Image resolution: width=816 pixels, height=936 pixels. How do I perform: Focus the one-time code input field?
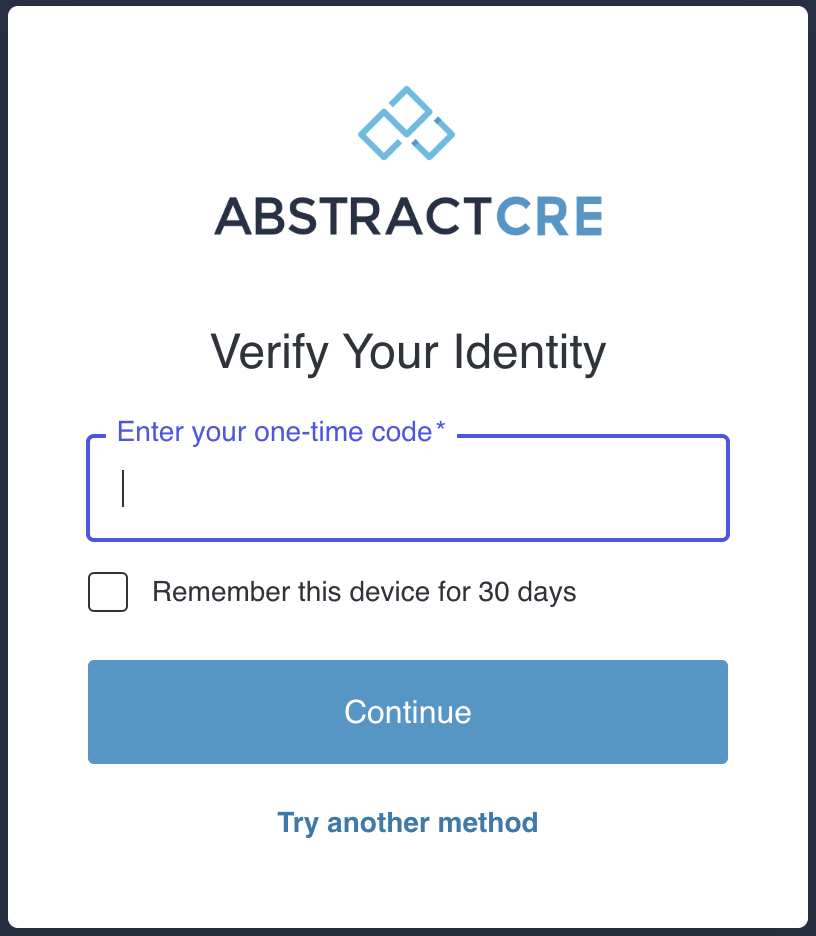408,489
